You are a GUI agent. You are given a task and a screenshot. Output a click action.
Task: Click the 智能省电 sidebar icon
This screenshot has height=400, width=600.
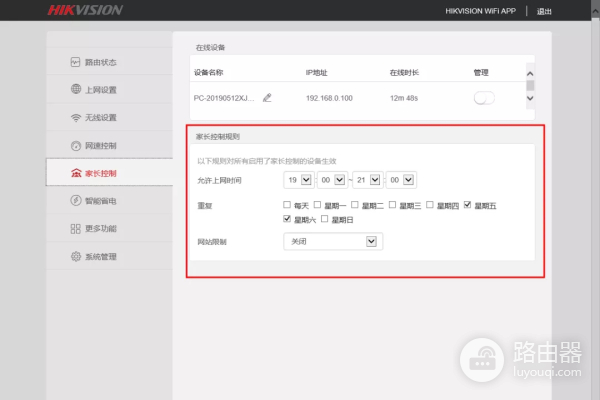pyautogui.click(x=75, y=201)
